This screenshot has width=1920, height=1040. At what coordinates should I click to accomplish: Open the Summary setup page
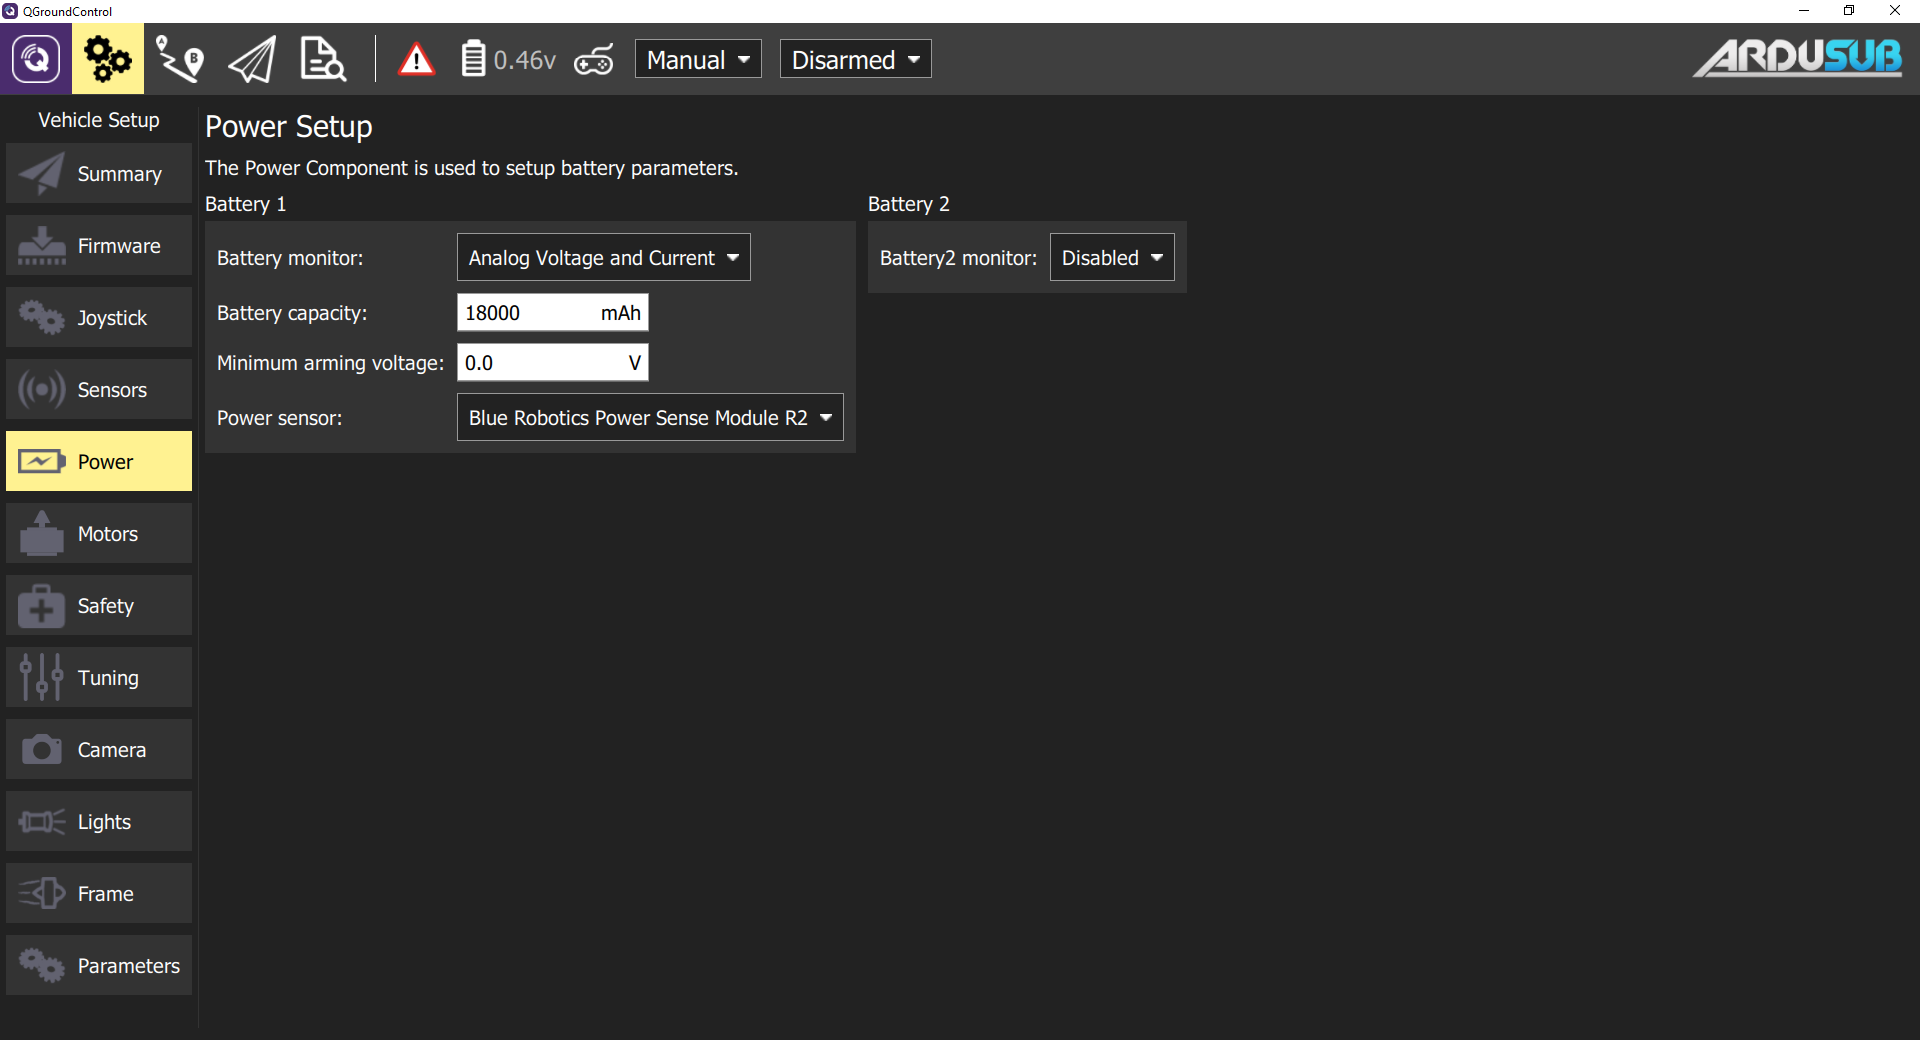click(x=99, y=174)
